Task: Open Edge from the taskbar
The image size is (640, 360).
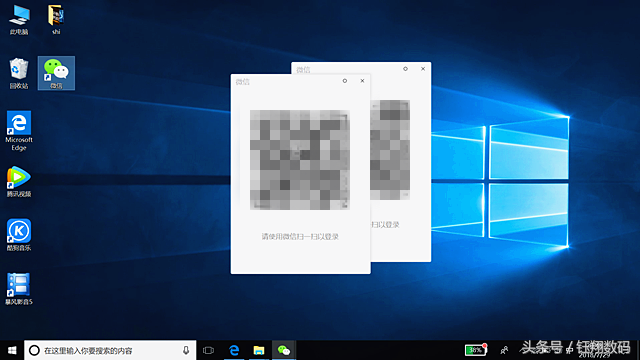Action: tap(234, 350)
